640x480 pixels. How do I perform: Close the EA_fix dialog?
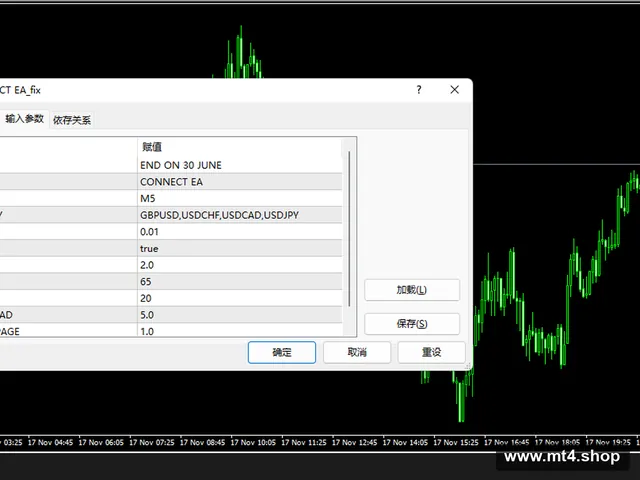coord(454,90)
